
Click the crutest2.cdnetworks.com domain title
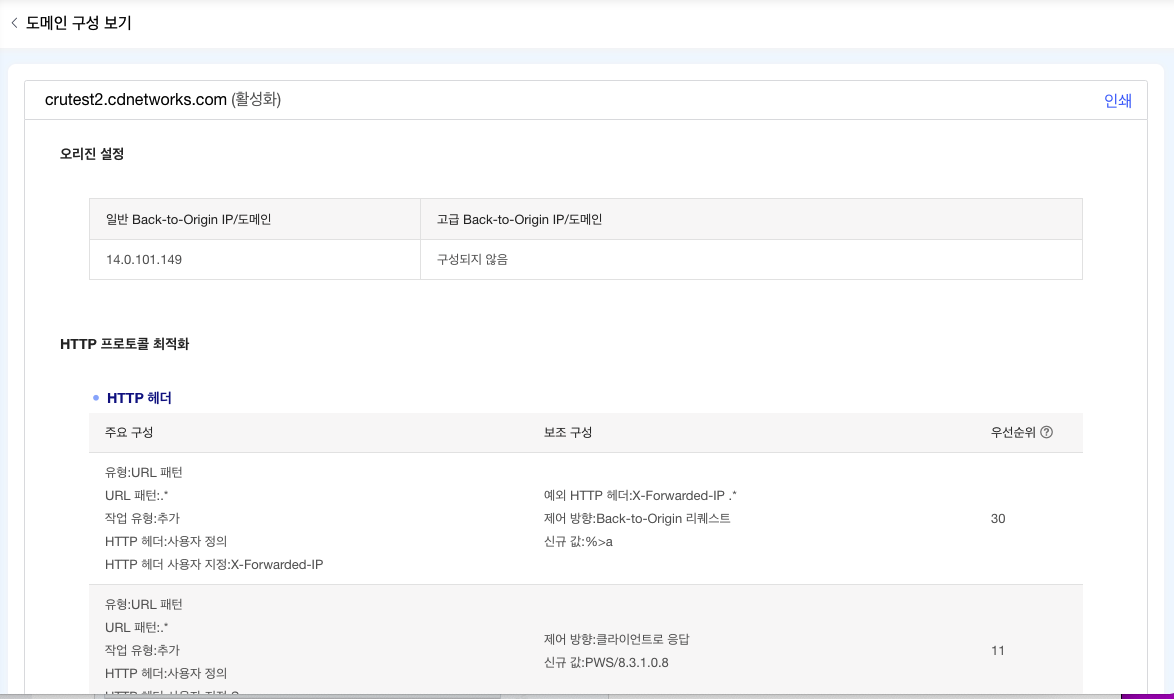click(136, 100)
